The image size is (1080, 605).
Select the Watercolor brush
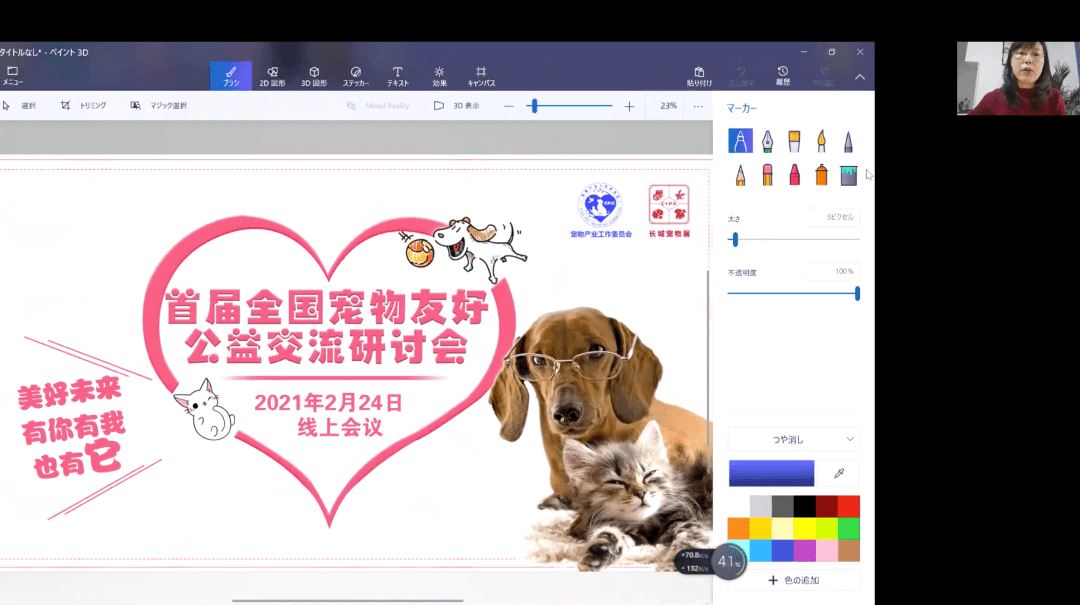pyautogui.click(x=820, y=138)
